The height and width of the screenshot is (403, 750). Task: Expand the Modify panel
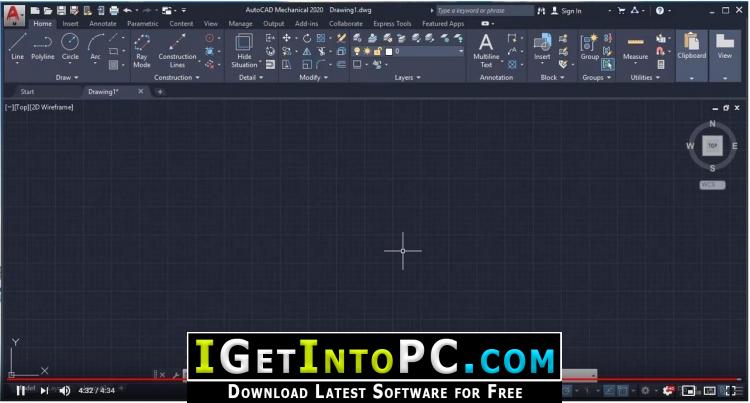click(314, 77)
